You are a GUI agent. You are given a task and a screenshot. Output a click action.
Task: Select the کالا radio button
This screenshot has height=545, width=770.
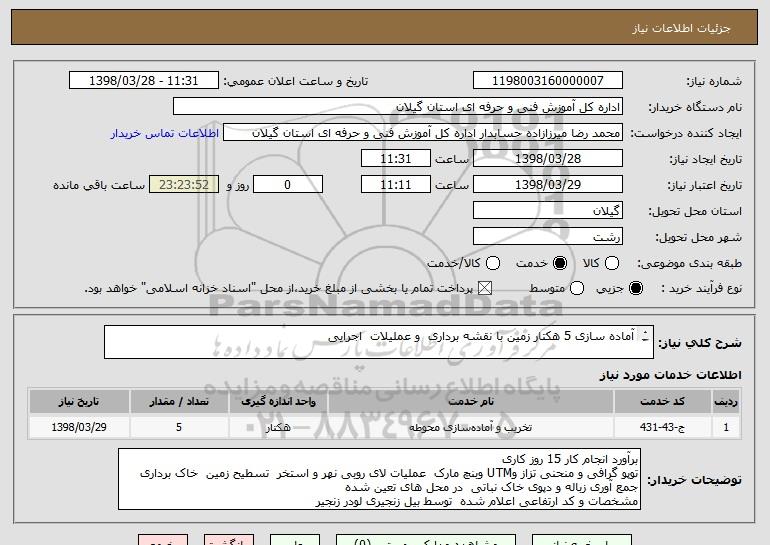coord(612,263)
